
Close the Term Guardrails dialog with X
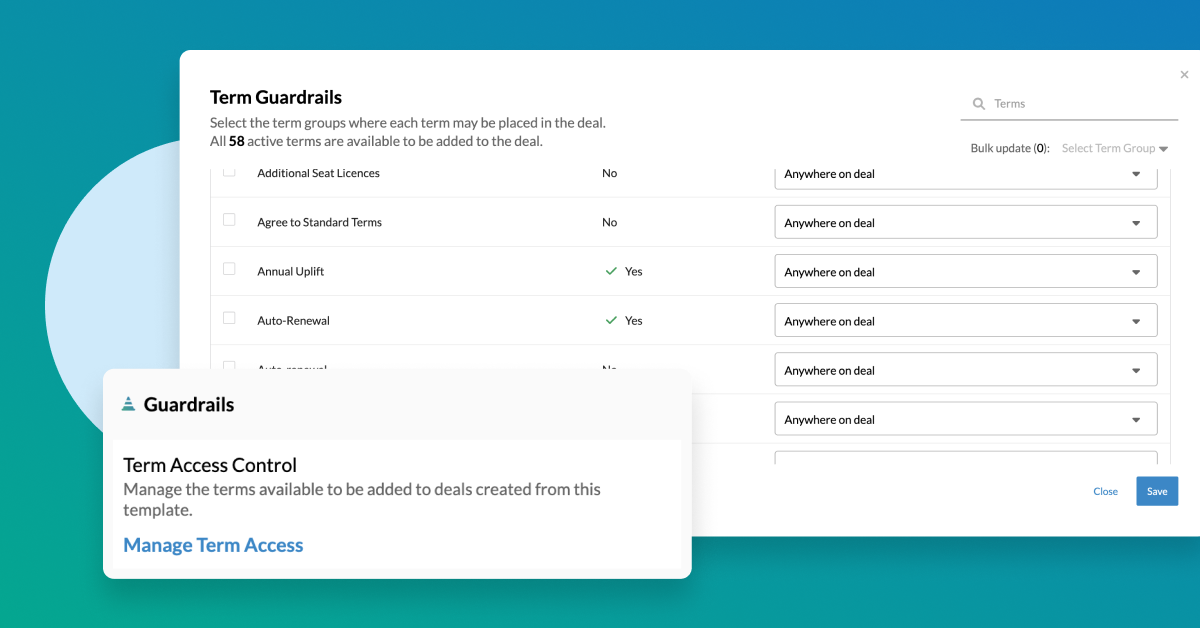(x=1184, y=75)
